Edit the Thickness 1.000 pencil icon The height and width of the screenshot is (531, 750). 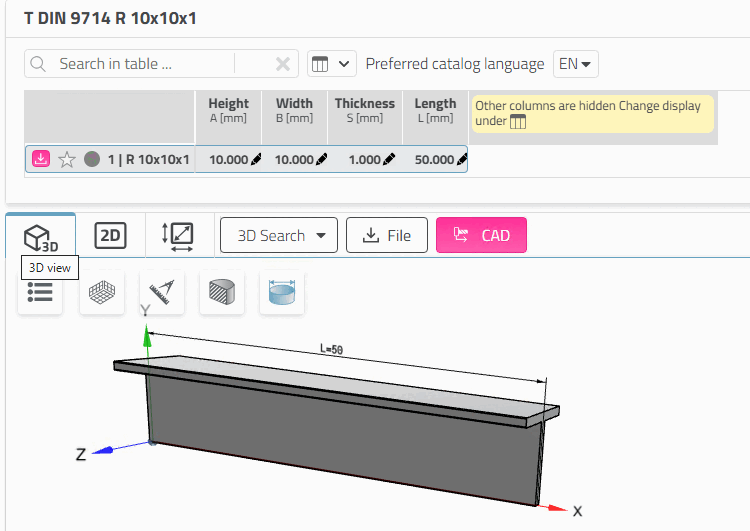389,159
